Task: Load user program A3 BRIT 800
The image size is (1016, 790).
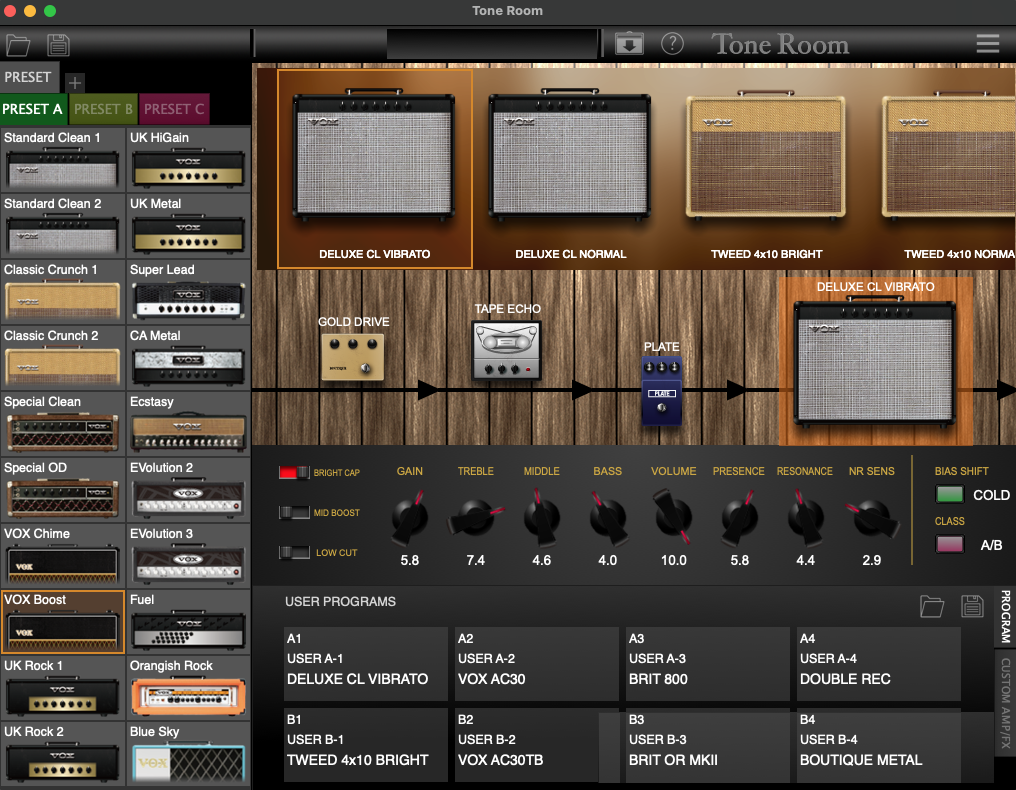Action: pos(707,664)
